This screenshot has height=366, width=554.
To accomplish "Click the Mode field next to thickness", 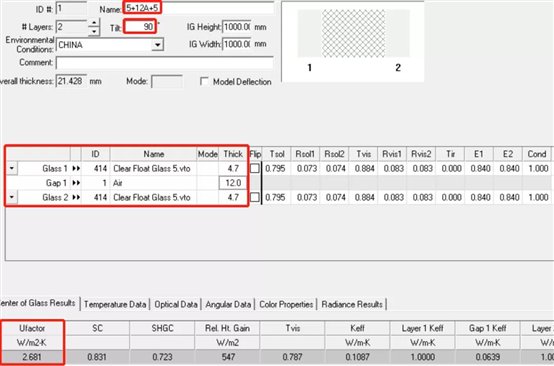I will tap(167, 82).
